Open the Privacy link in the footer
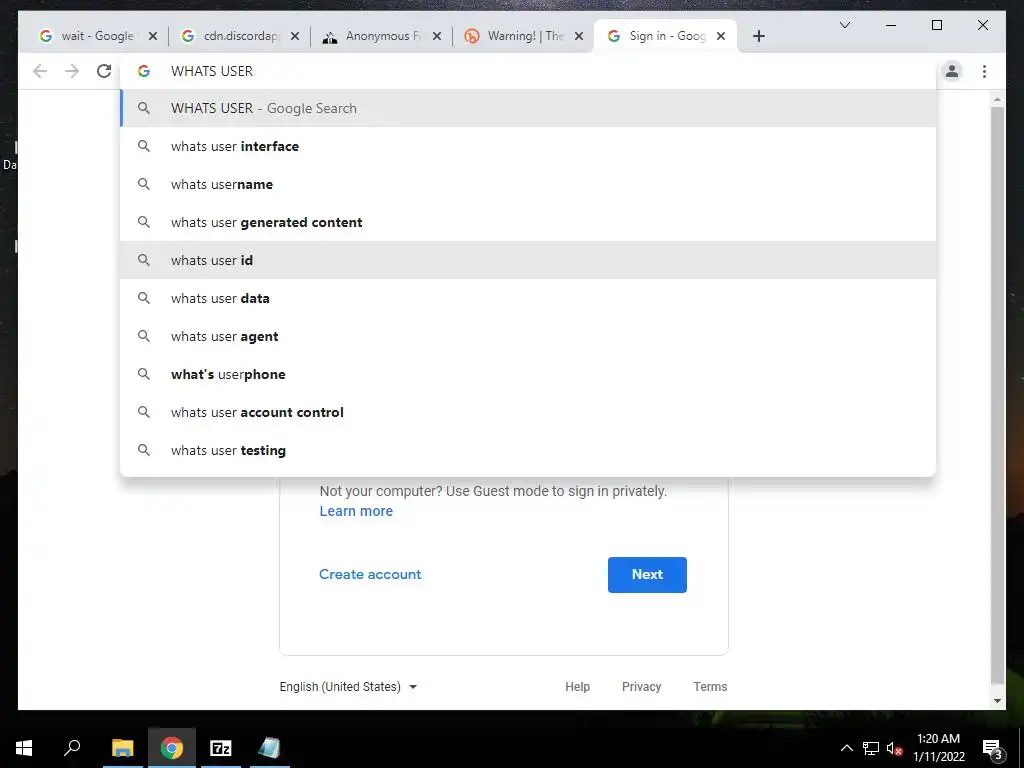The height and width of the screenshot is (768, 1024). 641,686
